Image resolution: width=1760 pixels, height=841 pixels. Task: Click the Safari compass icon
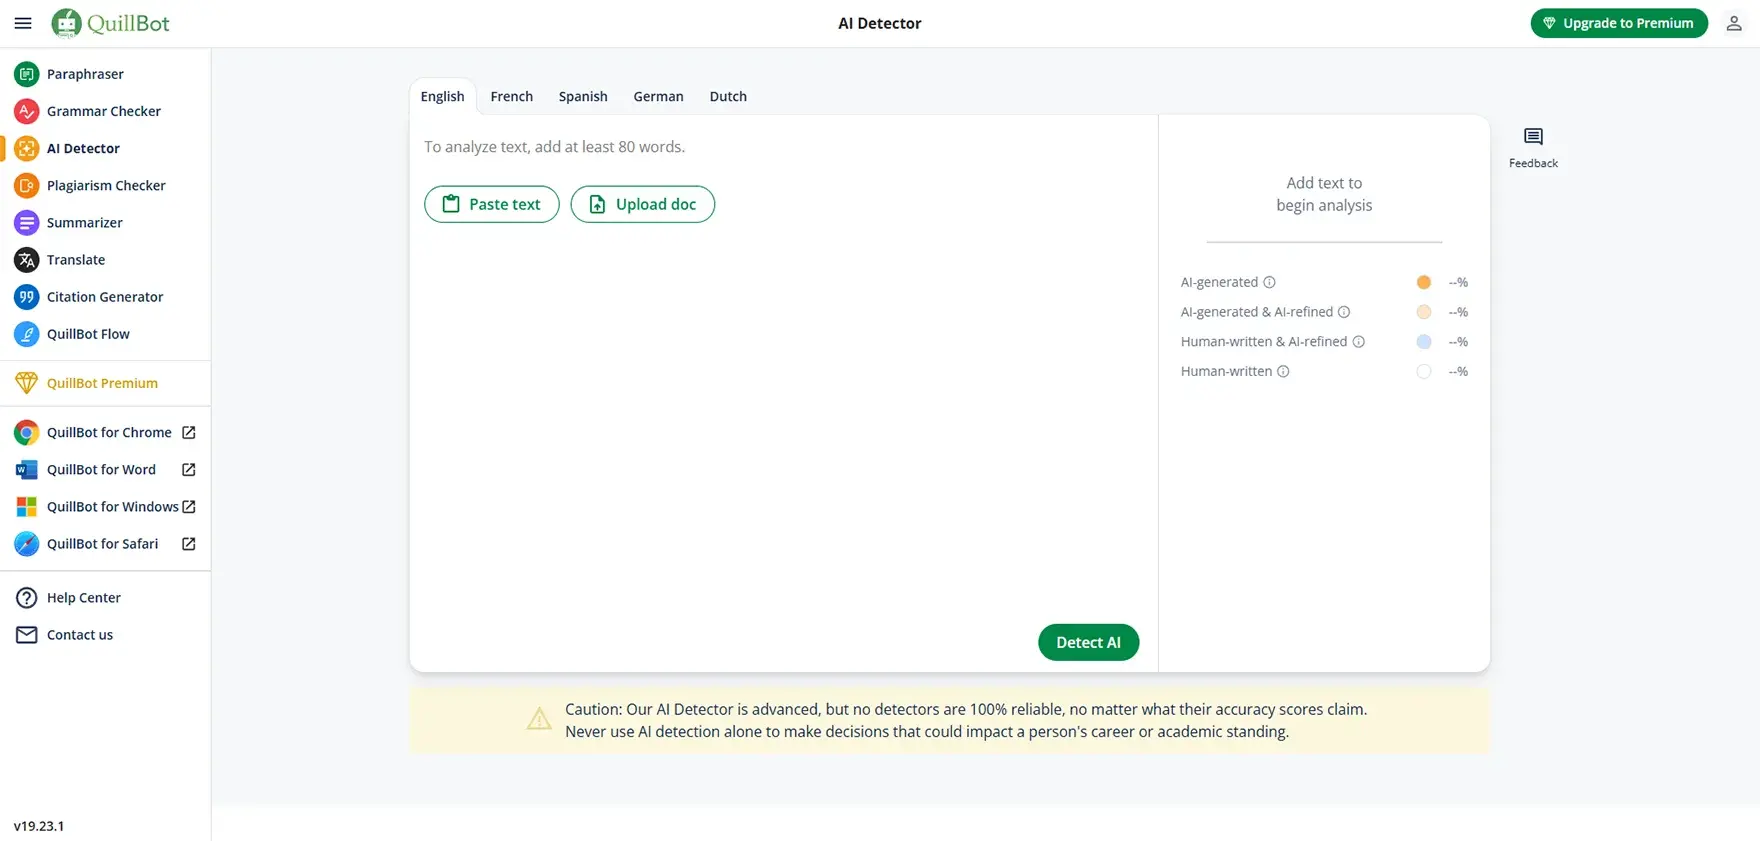(x=27, y=544)
